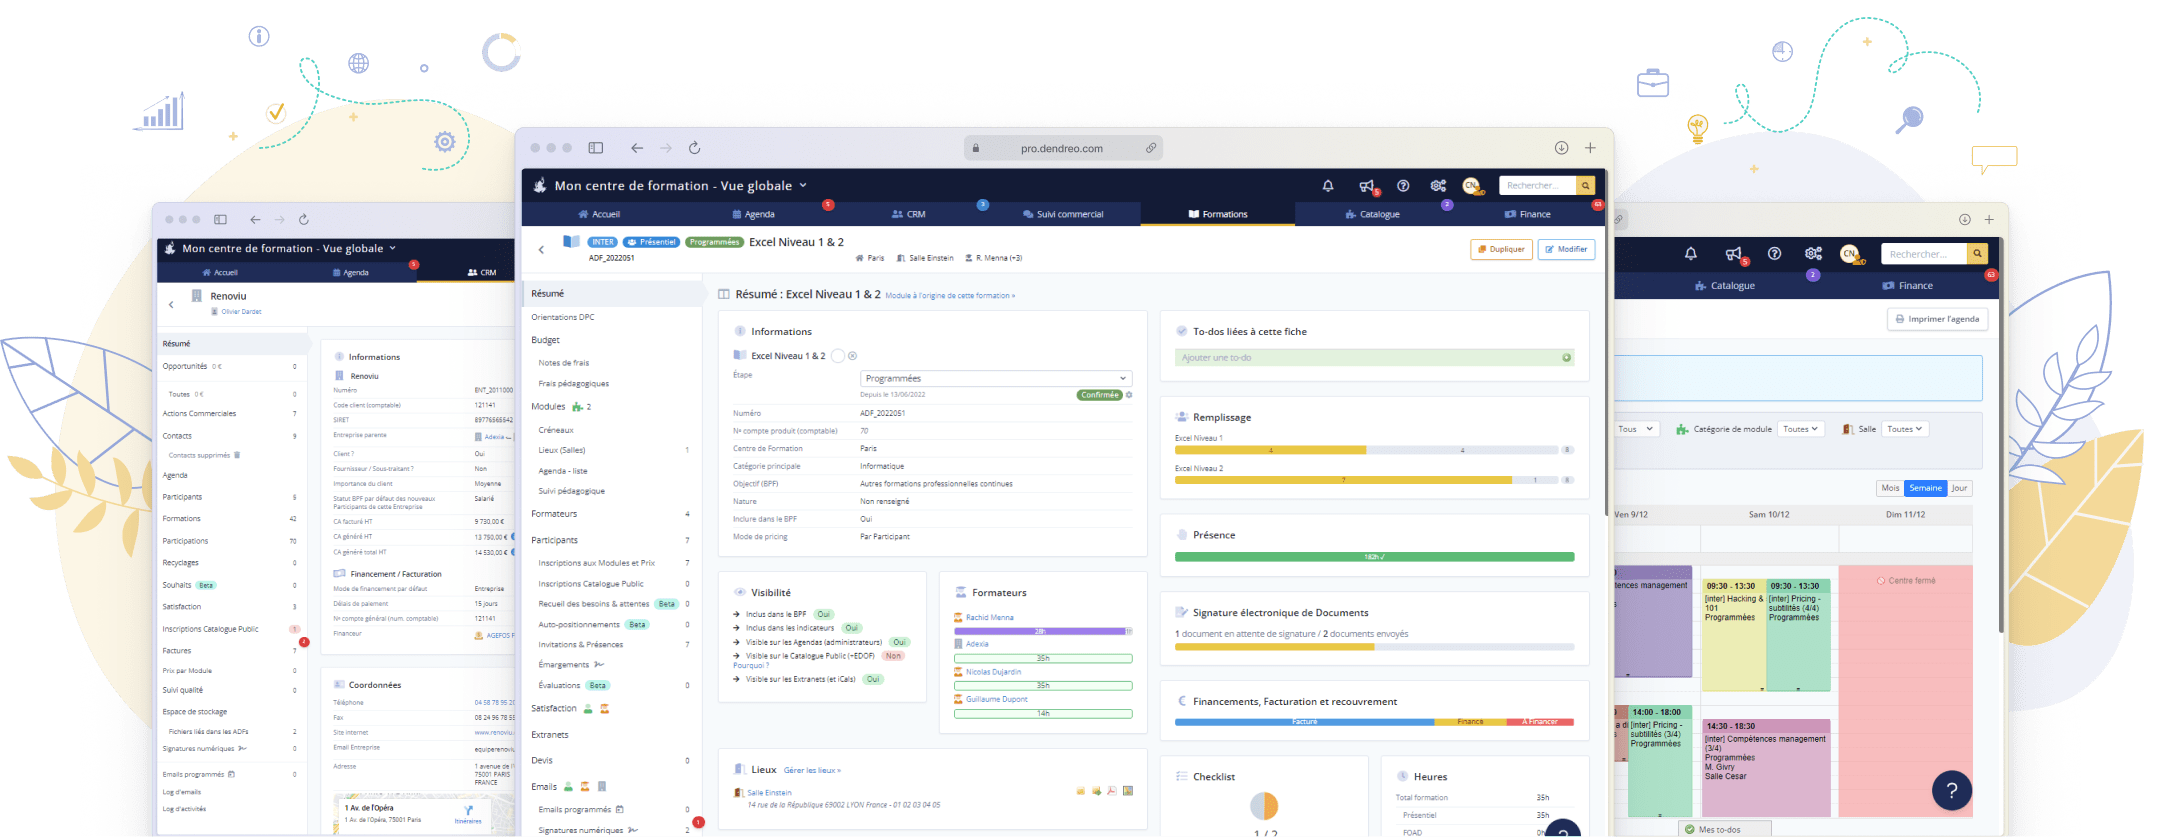Open the round question-mark help bubble on the agenda
Viewport: 2160px width, 837px height.
point(1951,790)
